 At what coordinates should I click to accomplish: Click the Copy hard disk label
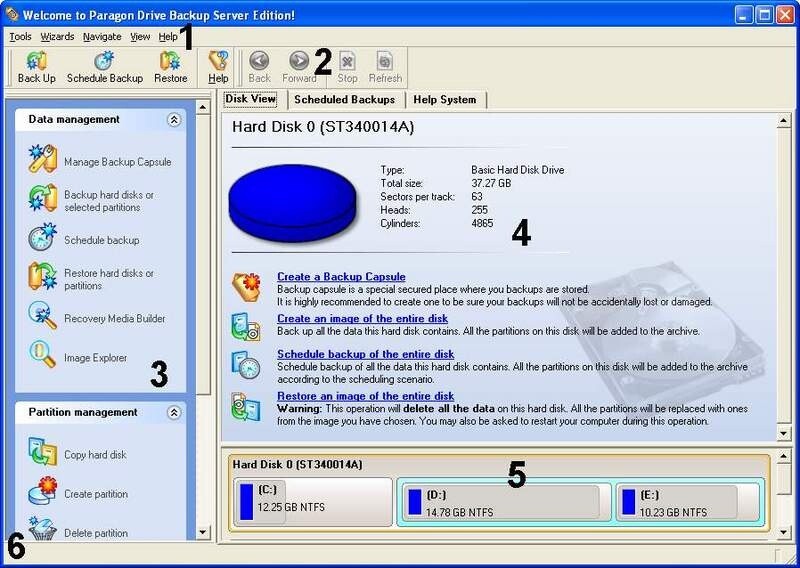point(95,455)
